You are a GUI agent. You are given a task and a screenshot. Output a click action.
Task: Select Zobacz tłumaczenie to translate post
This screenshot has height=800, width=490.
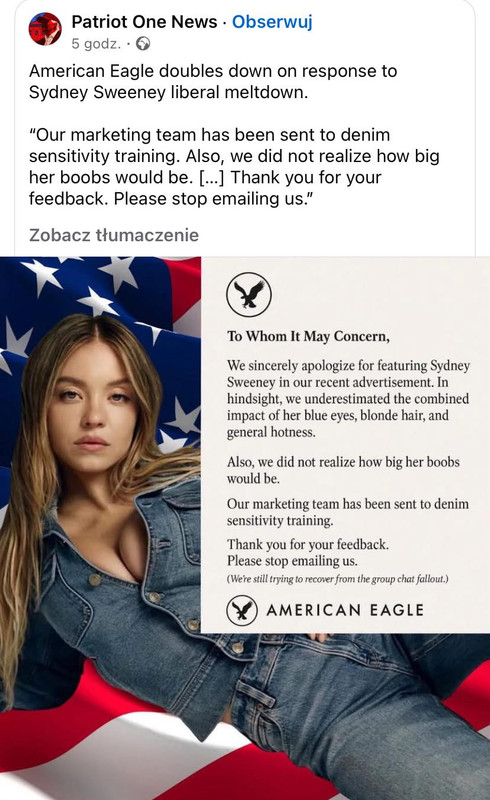click(114, 235)
